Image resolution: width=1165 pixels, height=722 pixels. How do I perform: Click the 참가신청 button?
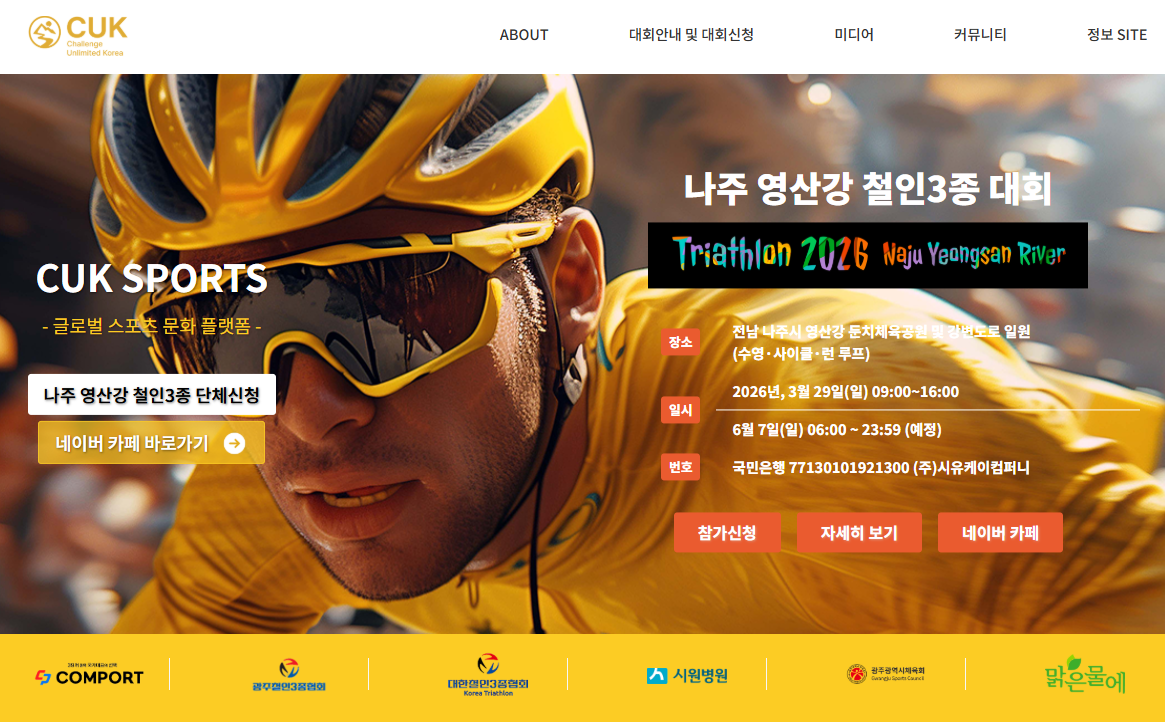[x=727, y=532]
